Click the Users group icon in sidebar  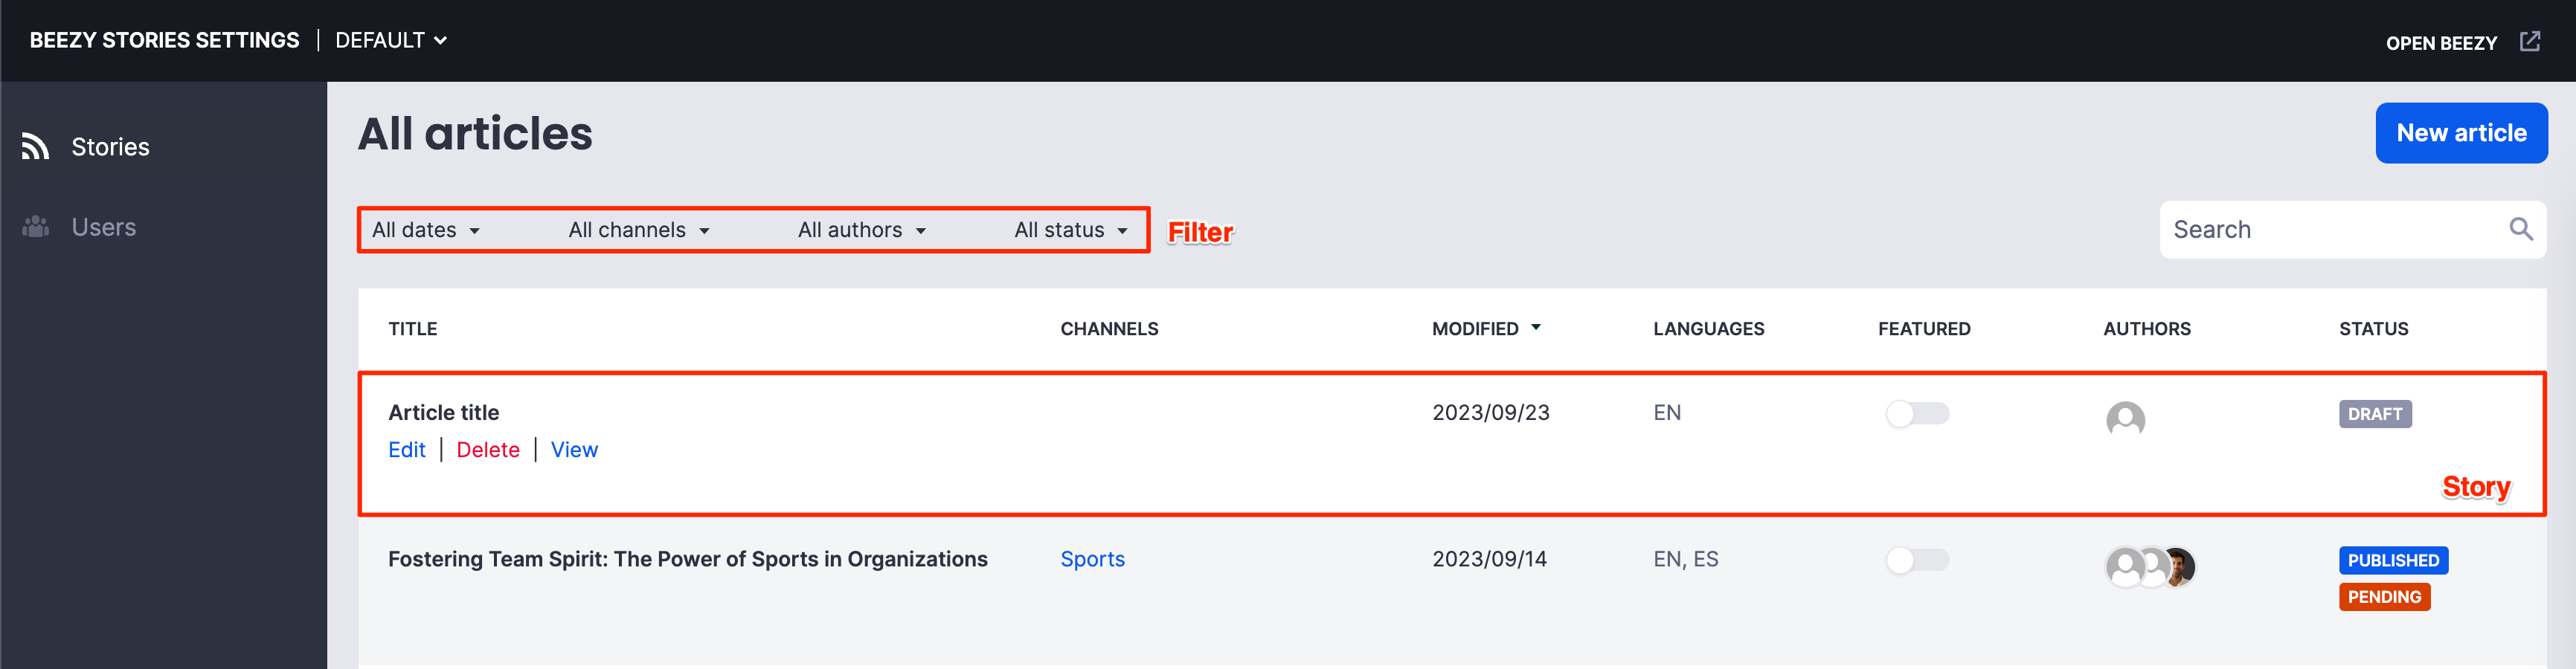pos(36,227)
